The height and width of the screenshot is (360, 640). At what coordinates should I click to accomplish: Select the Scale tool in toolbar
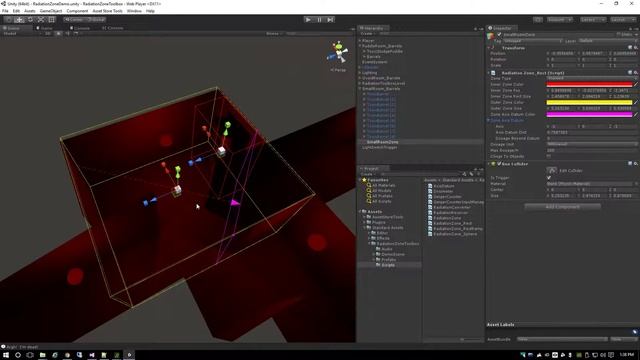[41, 20]
